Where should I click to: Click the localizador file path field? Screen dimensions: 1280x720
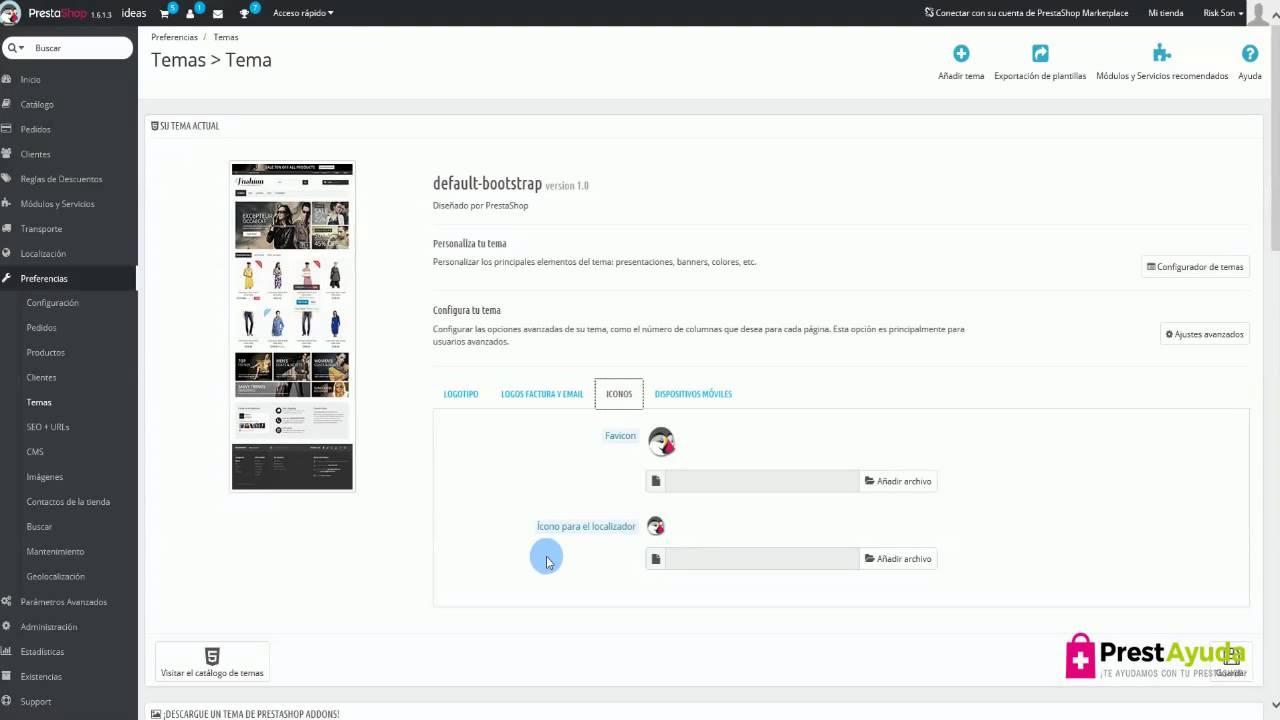coord(762,559)
